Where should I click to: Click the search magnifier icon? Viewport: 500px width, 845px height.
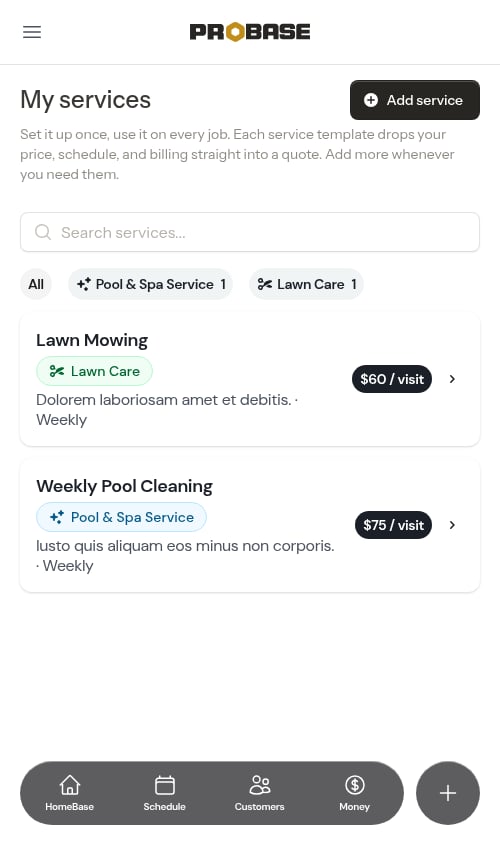coord(43,232)
